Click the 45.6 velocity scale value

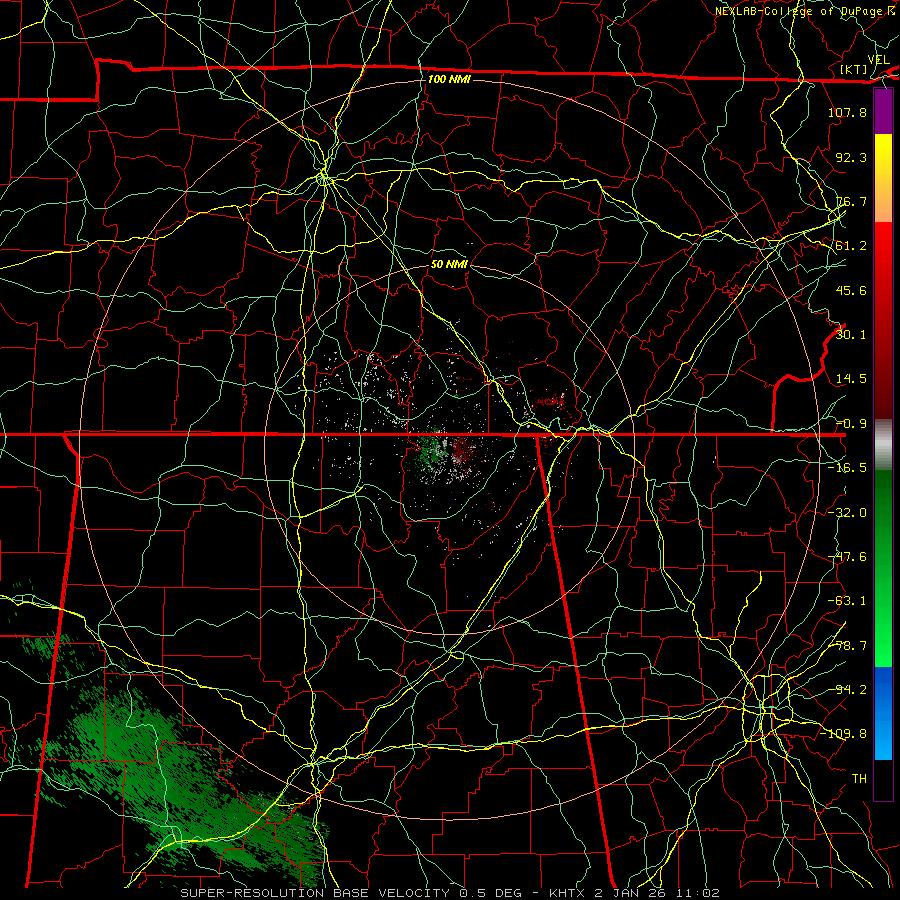pos(851,290)
